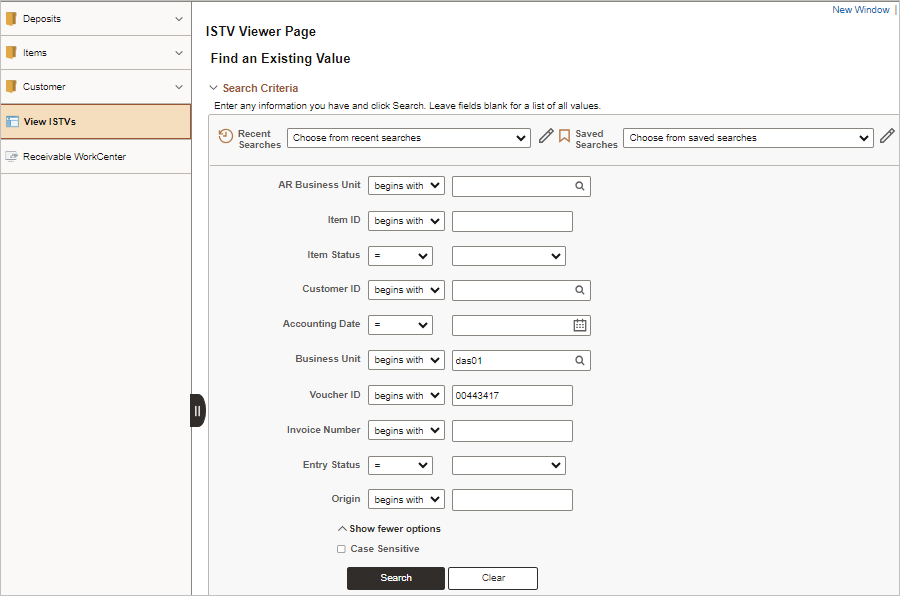Open Accounting Date operator dropdown

click(400, 324)
